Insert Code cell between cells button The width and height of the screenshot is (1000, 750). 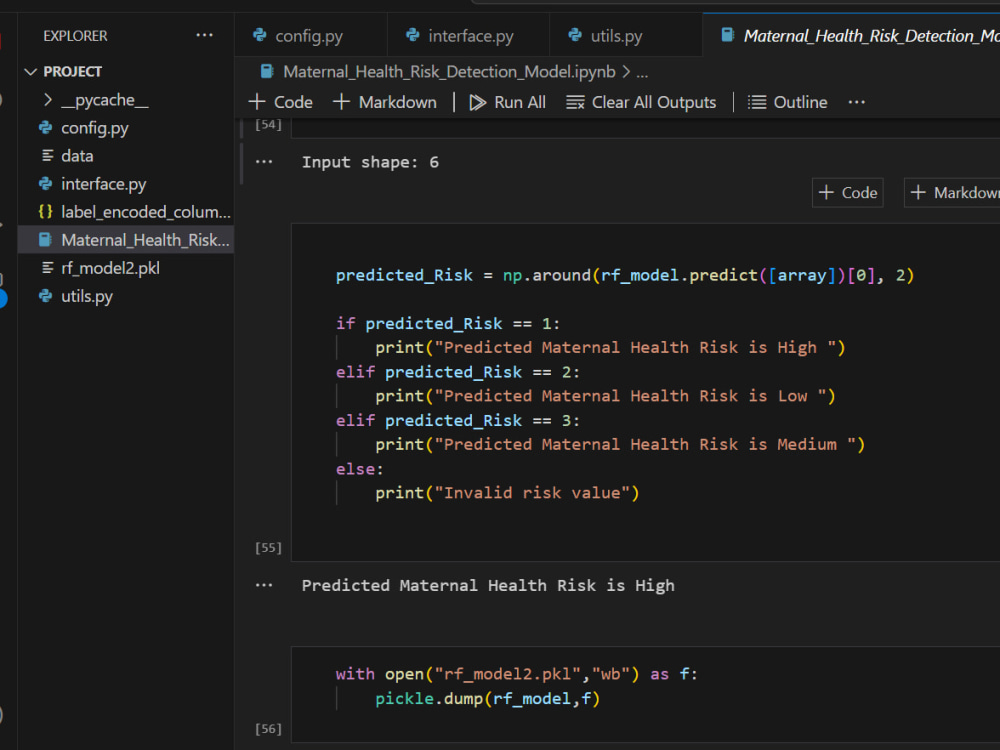pyautogui.click(x=848, y=193)
